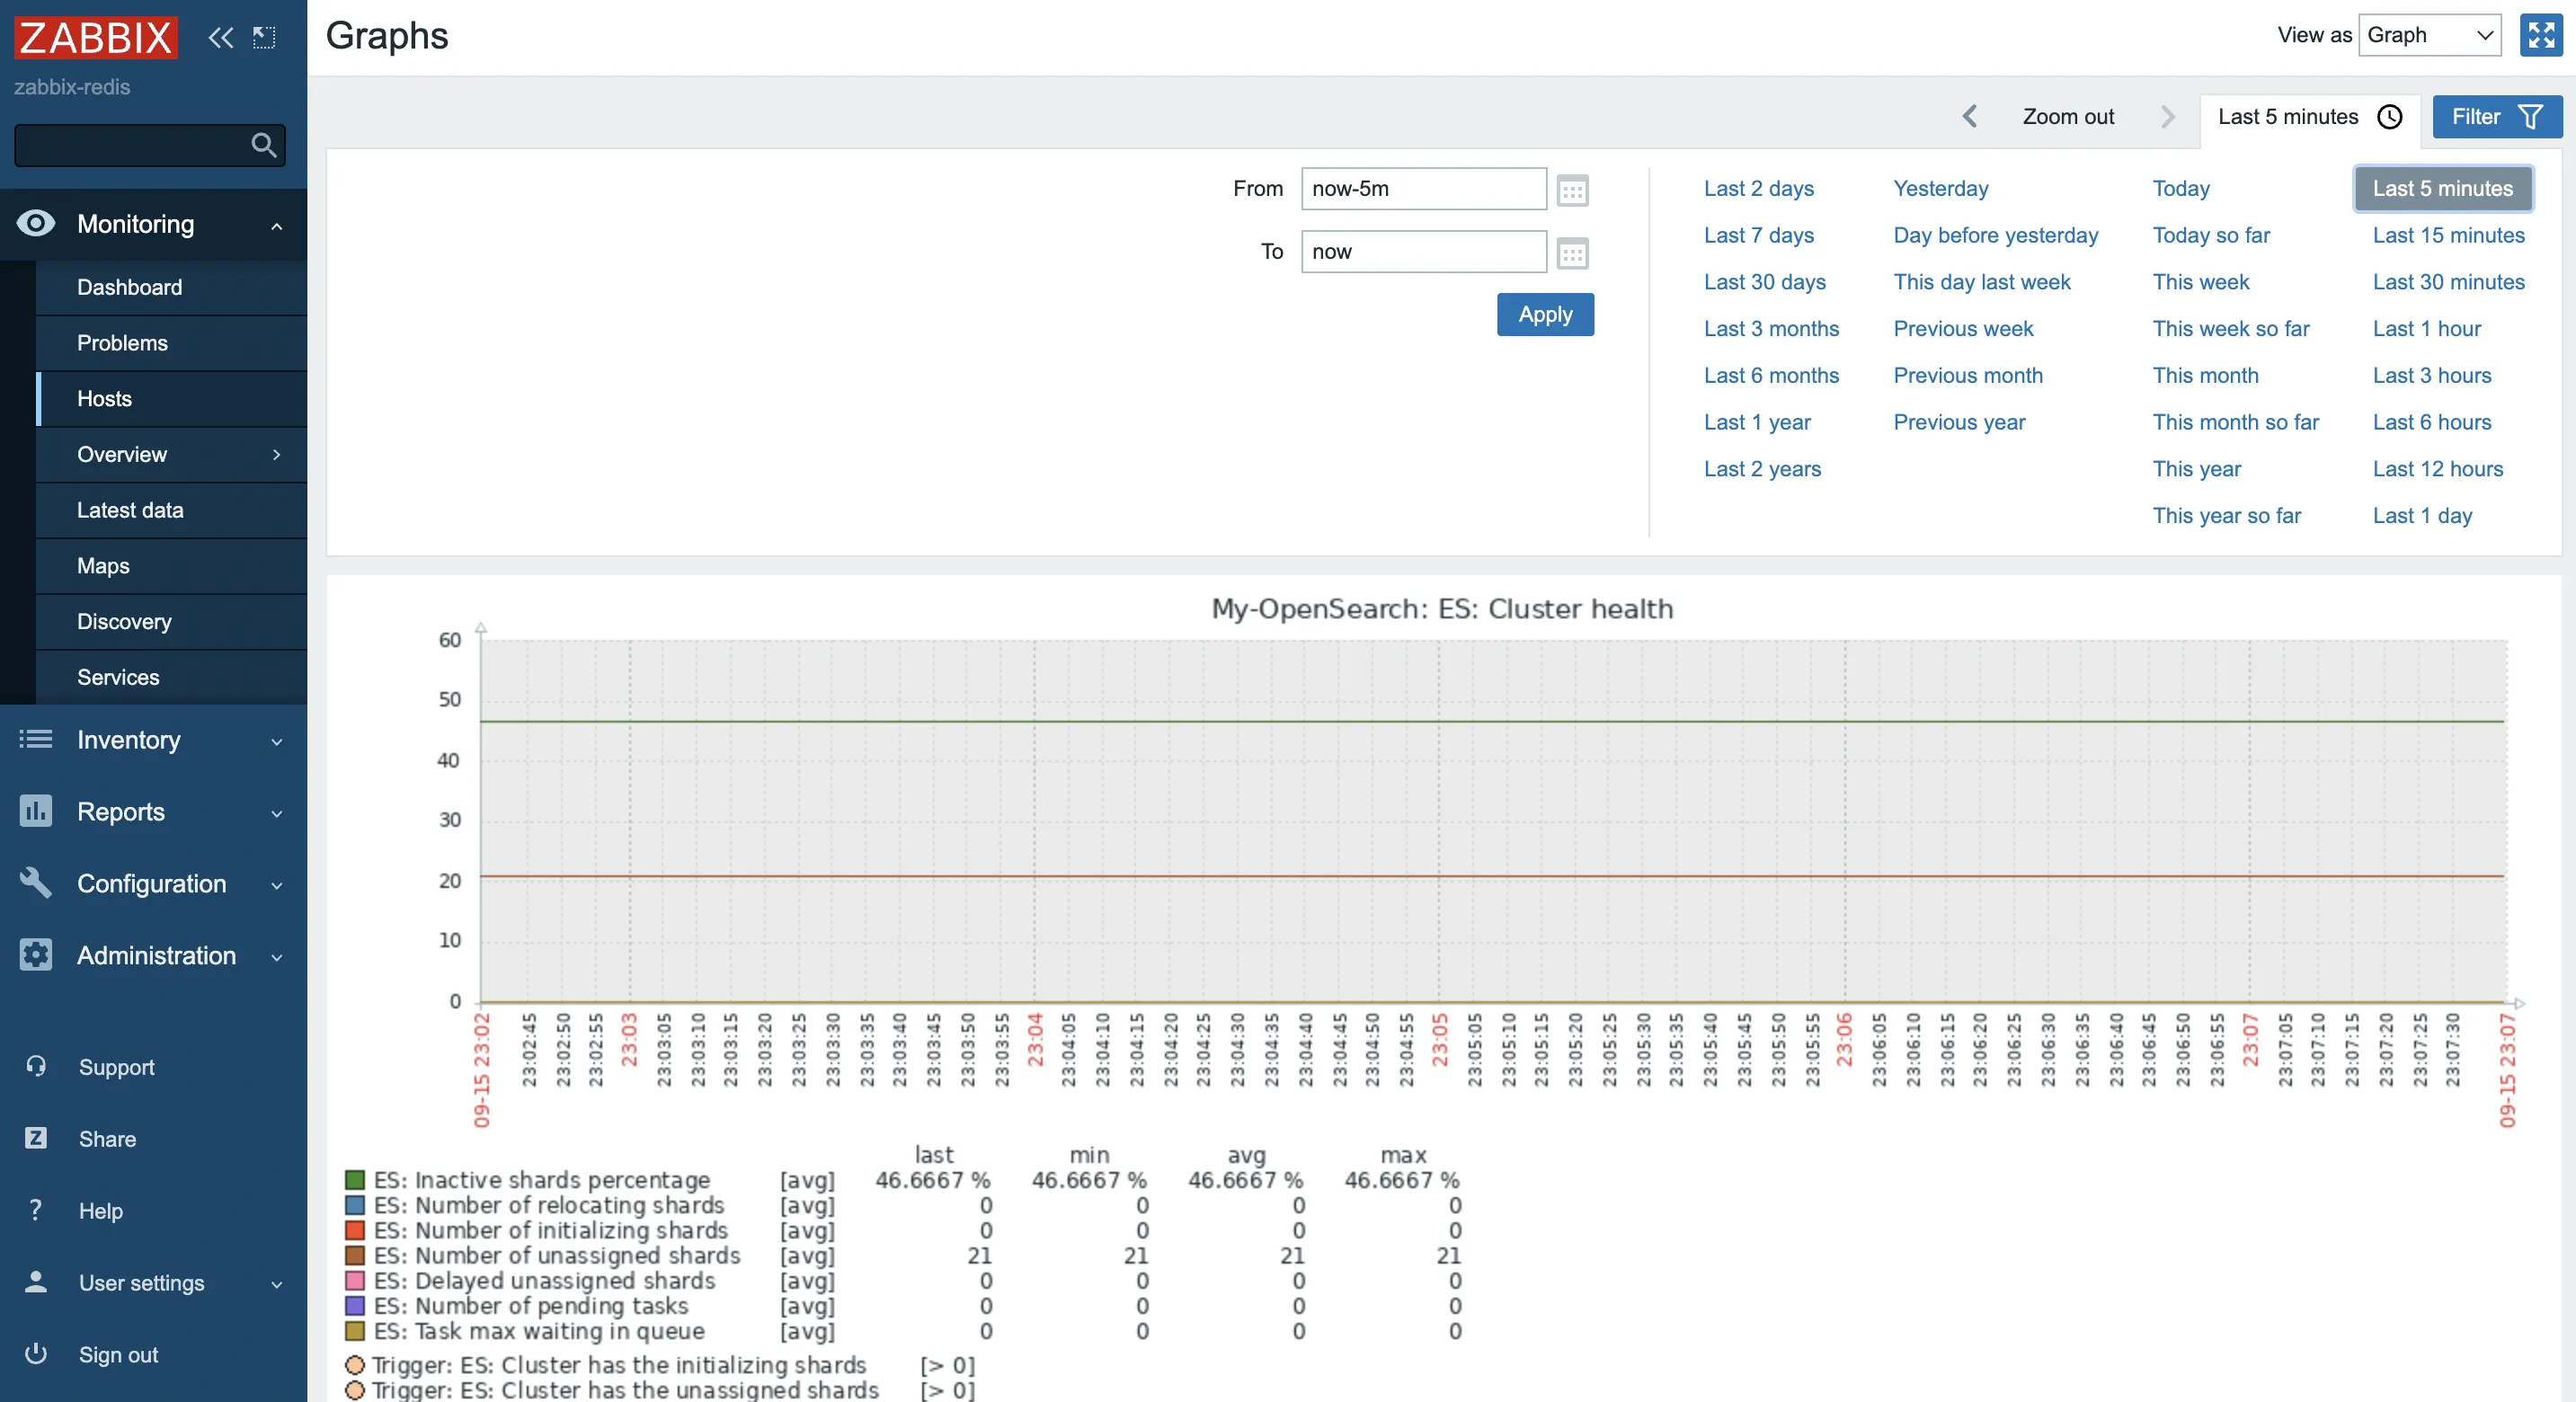This screenshot has width=2576, height=1402.
Task: Click the Apply button
Action: click(1544, 314)
